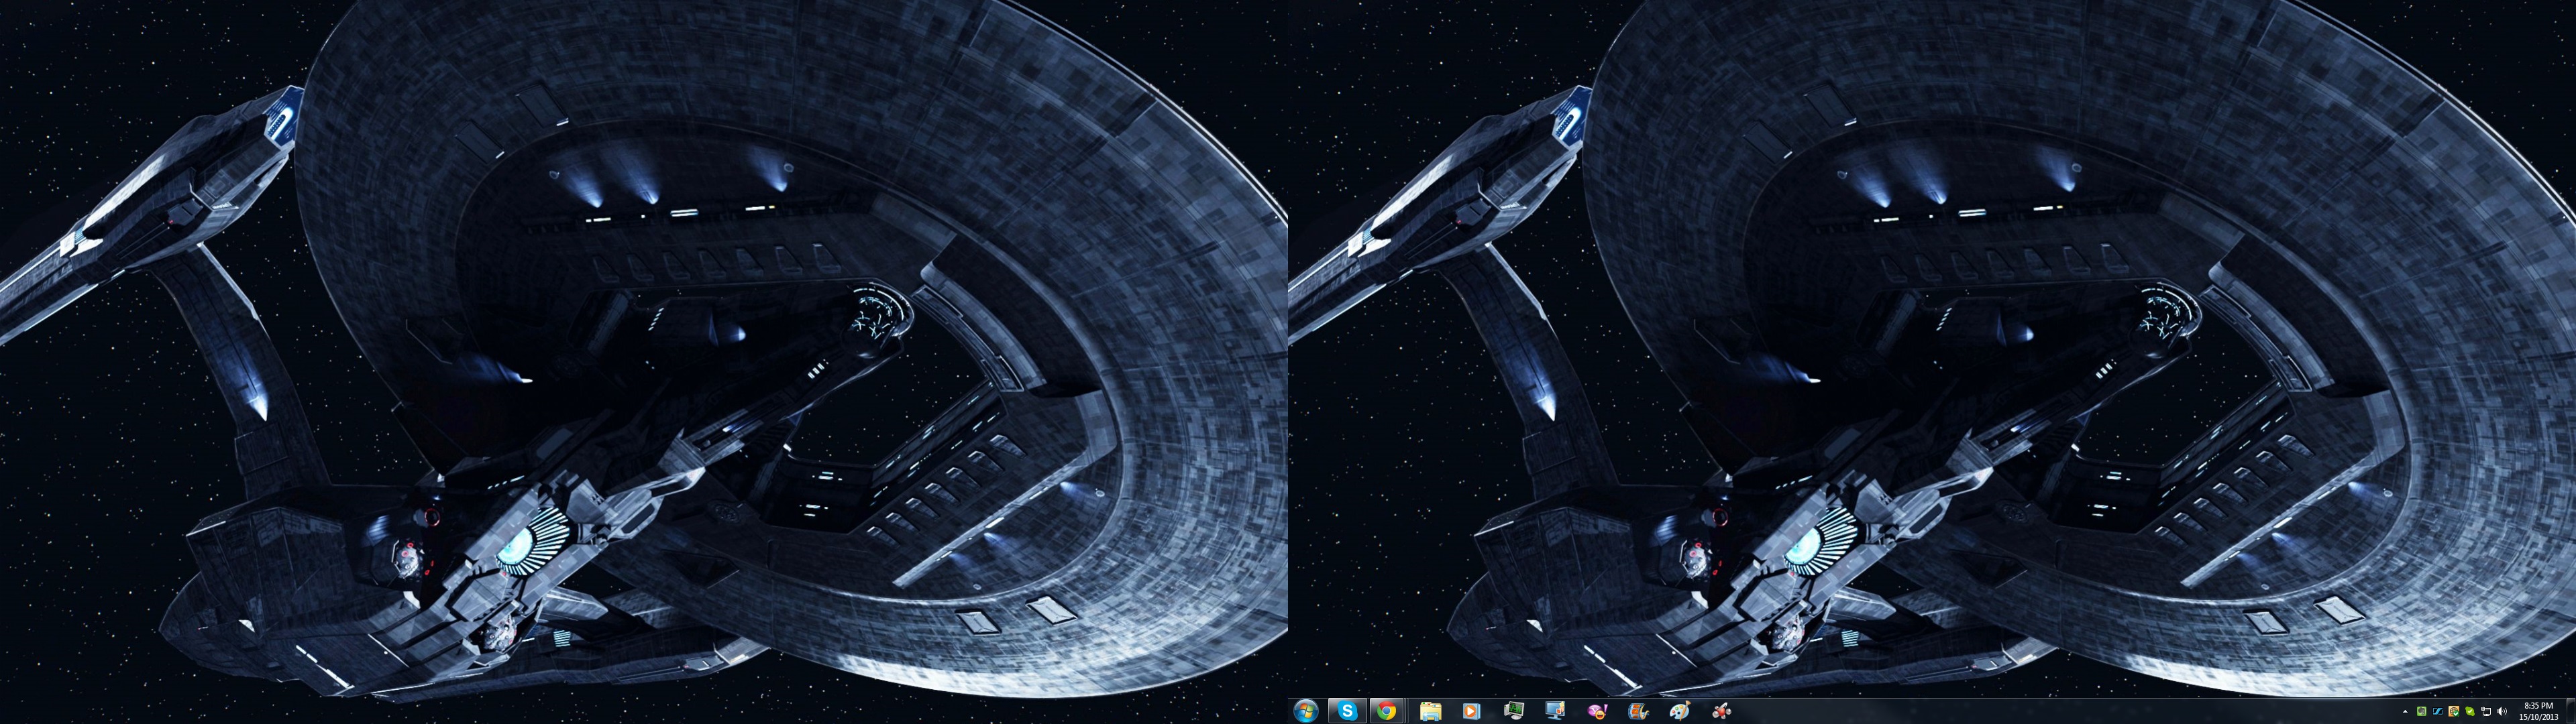Click the blue slash tray icon
Viewport: 2576px width, 724px height.
[x=2438, y=711]
